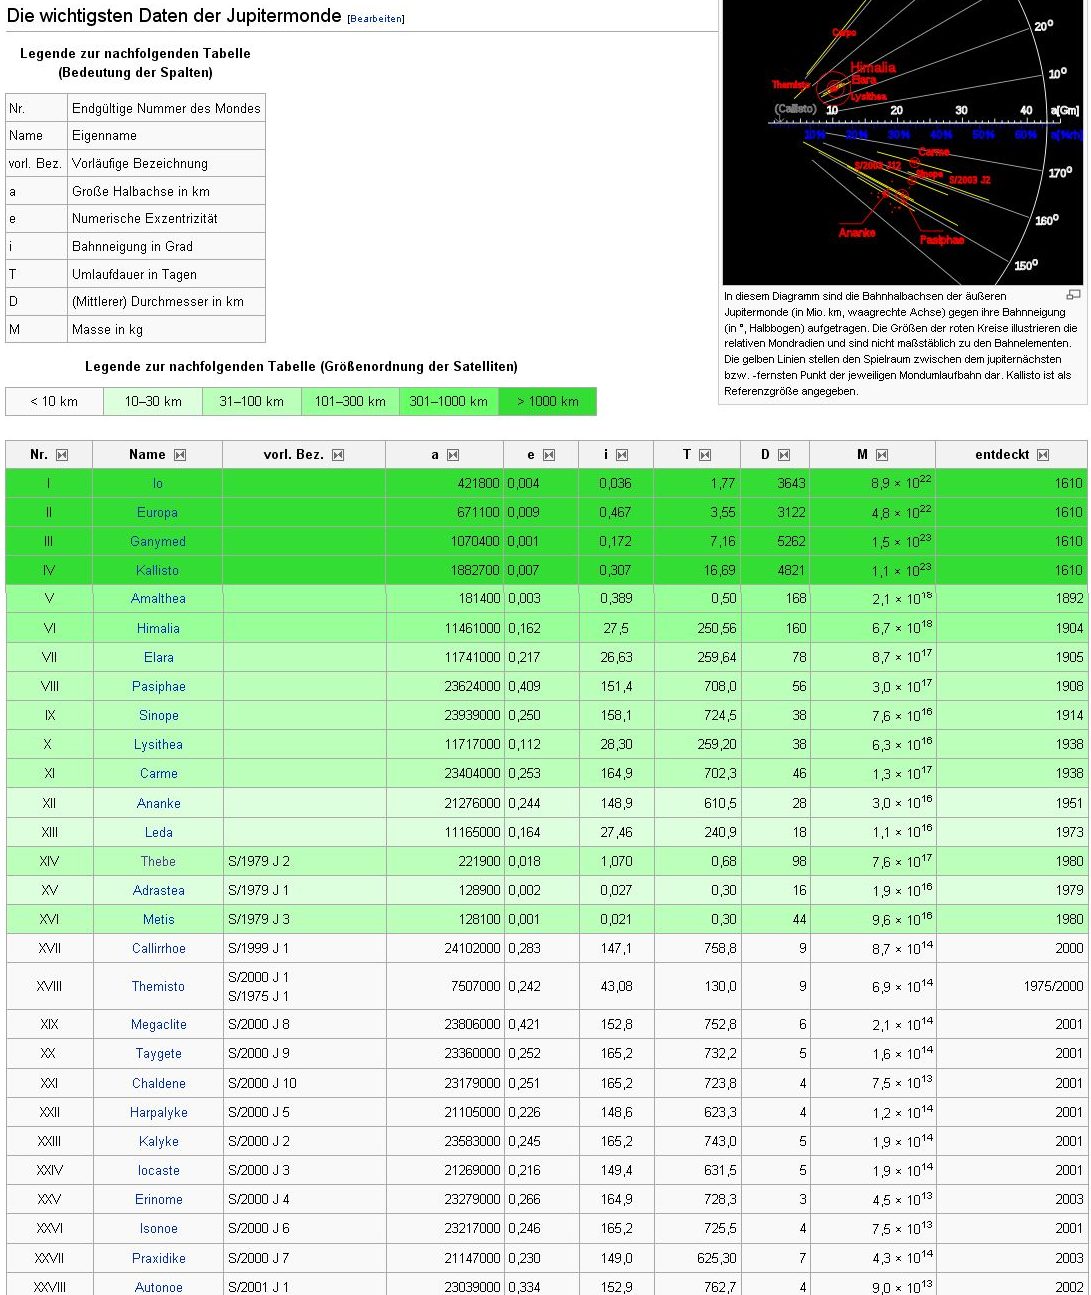The image size is (1091, 1295).
Task: Click the '> 1000 km' legend swatch
Action: [x=547, y=402]
